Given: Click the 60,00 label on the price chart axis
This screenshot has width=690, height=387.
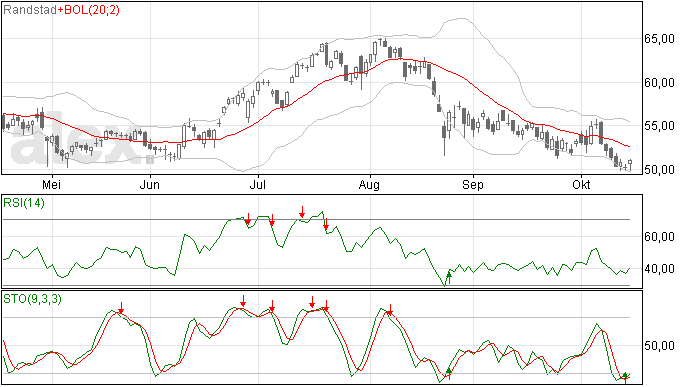Looking at the screenshot, I should 659,83.
